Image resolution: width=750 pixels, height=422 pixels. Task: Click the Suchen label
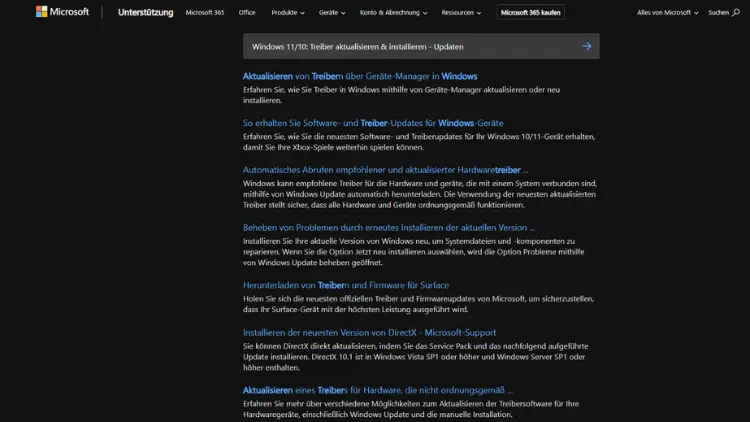point(718,12)
